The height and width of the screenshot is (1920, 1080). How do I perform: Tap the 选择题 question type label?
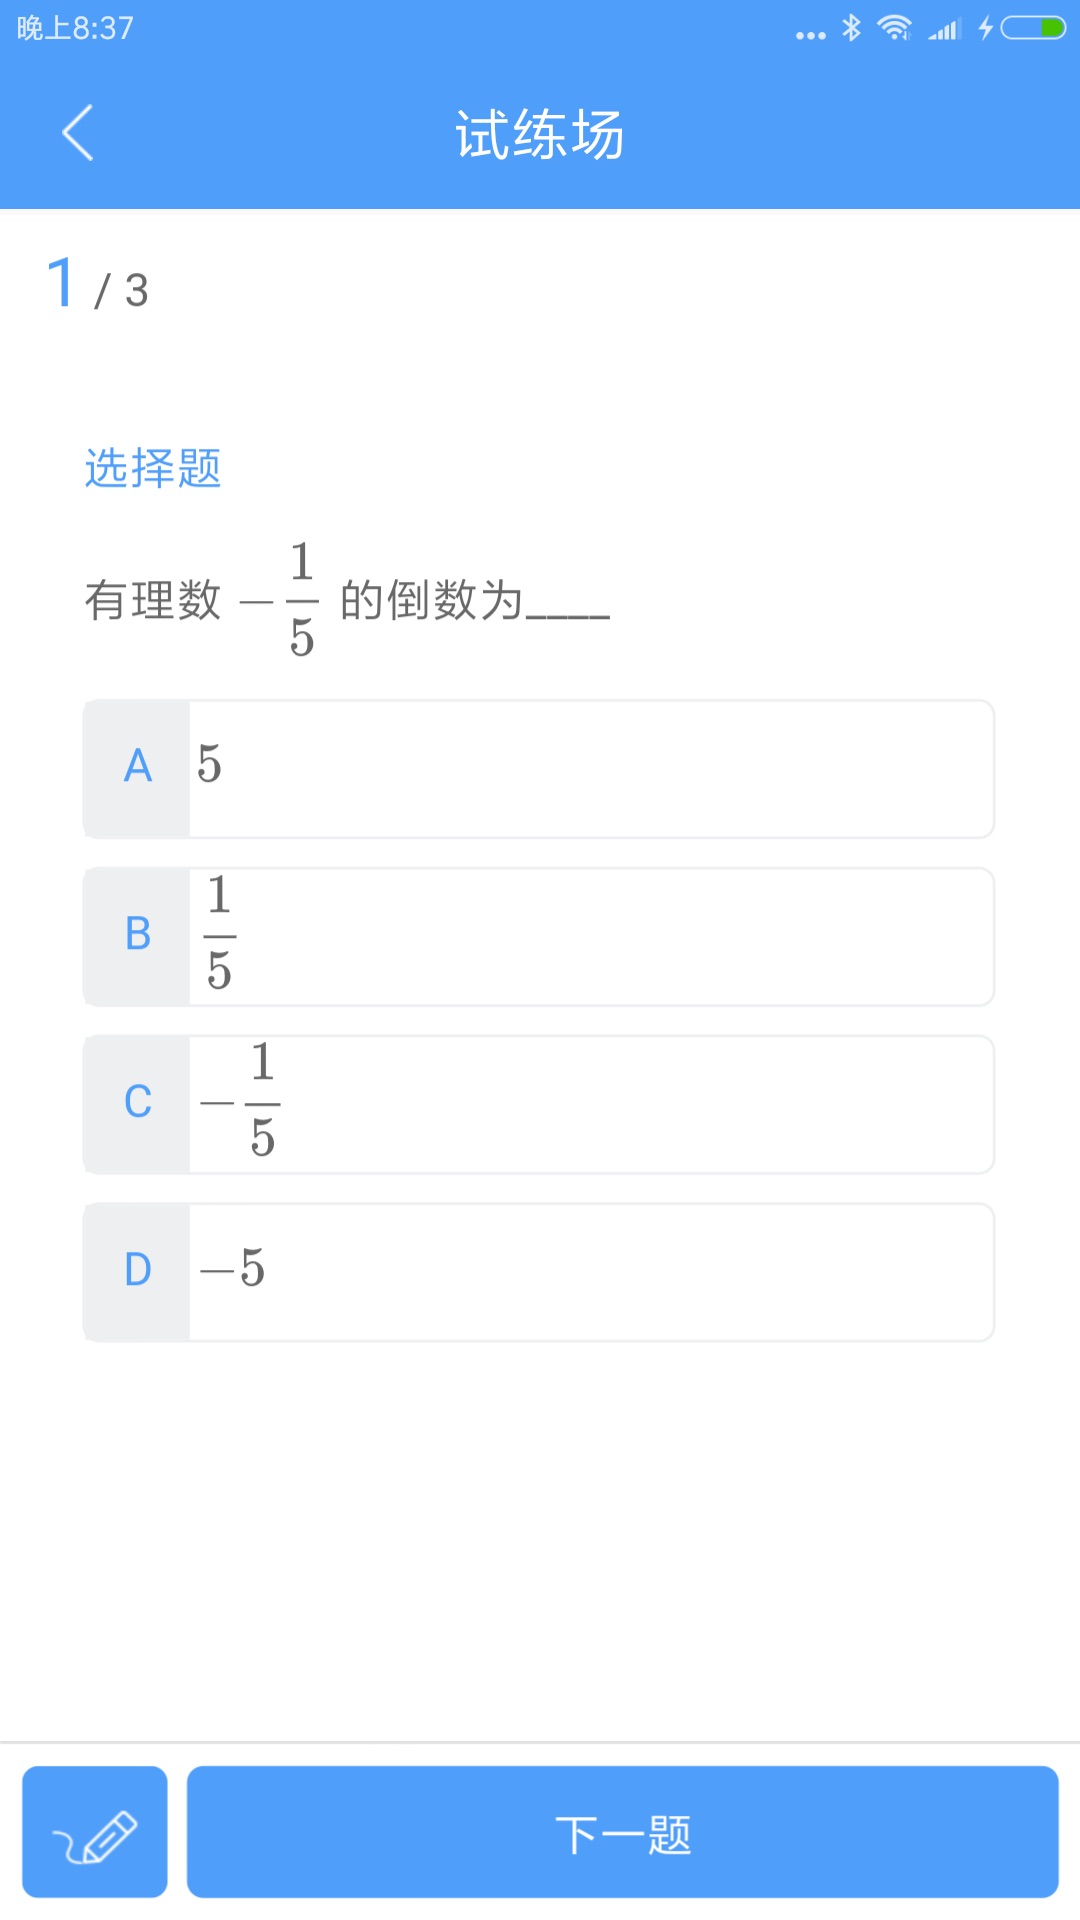click(154, 468)
